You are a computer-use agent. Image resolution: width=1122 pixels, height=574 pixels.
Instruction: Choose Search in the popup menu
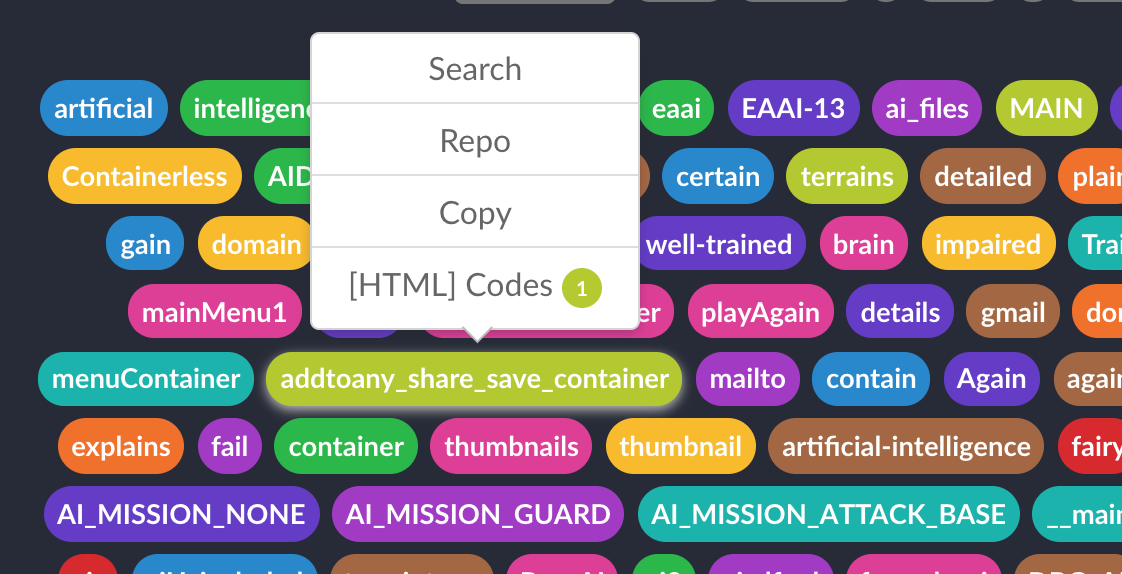474,69
